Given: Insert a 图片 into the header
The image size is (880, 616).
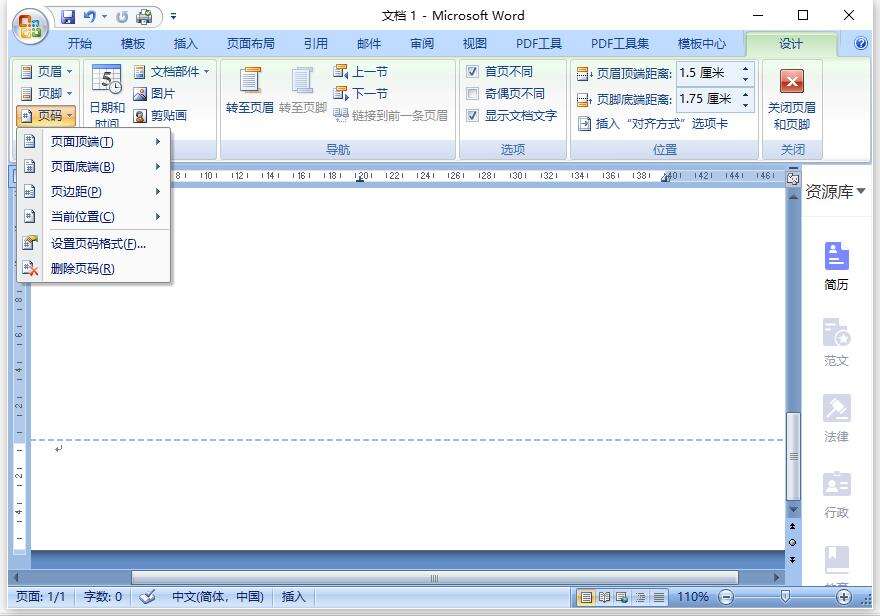Looking at the screenshot, I should pos(154,94).
